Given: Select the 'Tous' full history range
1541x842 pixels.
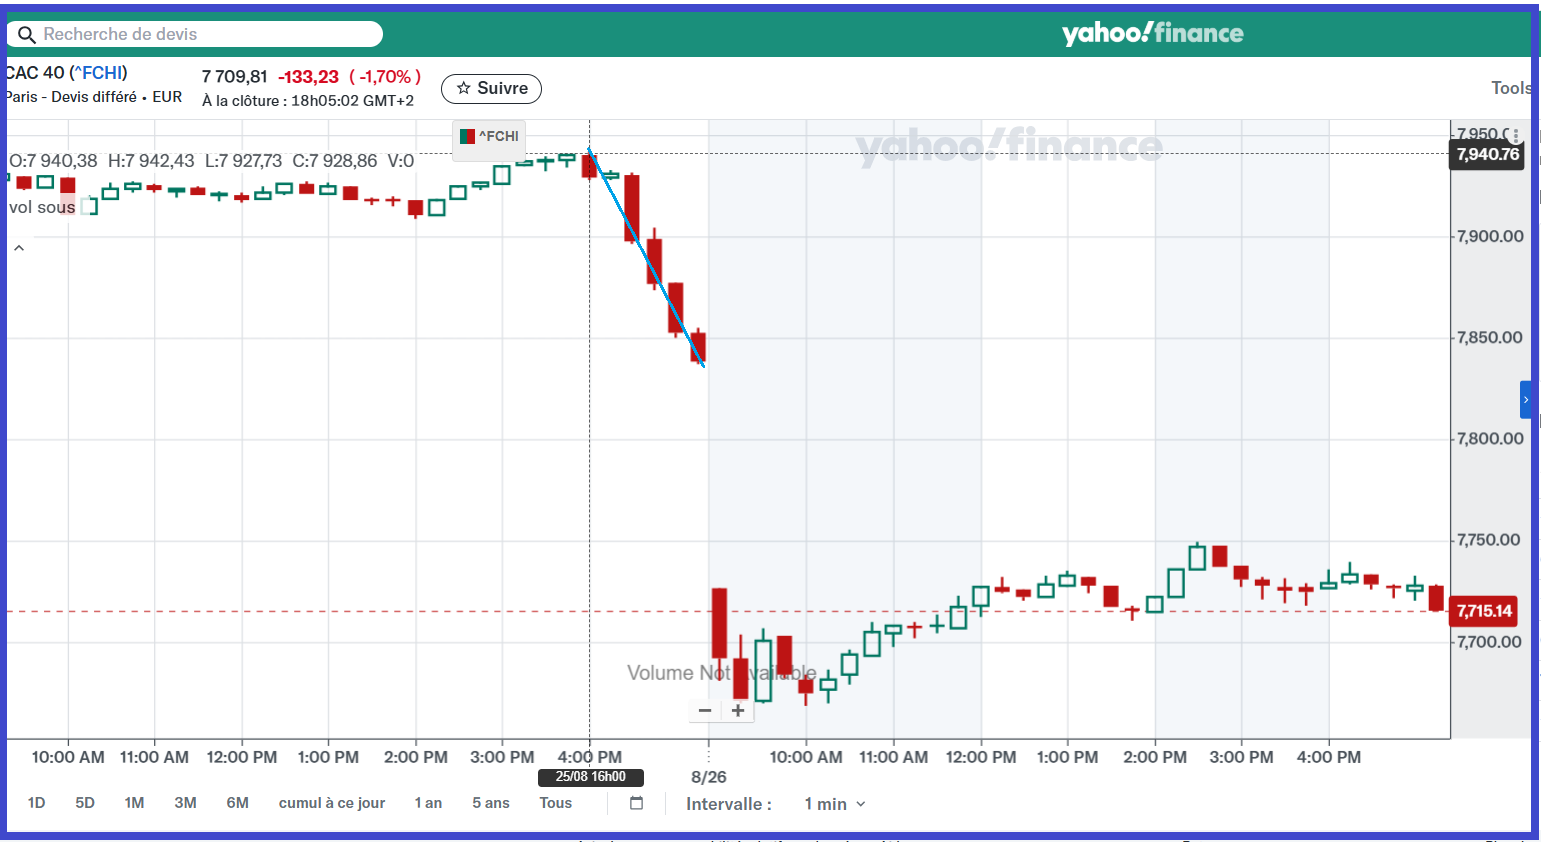Looking at the screenshot, I should point(555,803).
